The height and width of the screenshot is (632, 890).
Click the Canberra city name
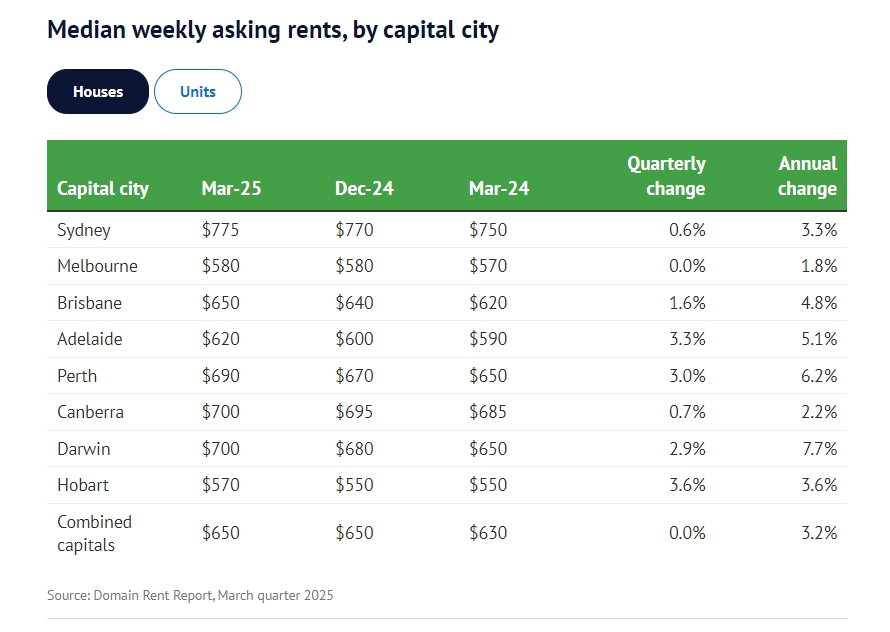(90, 412)
